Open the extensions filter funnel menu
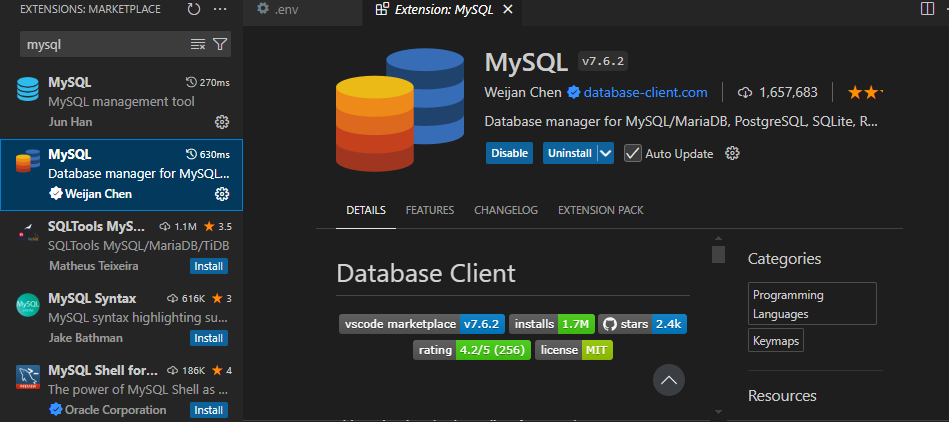 tap(220, 44)
